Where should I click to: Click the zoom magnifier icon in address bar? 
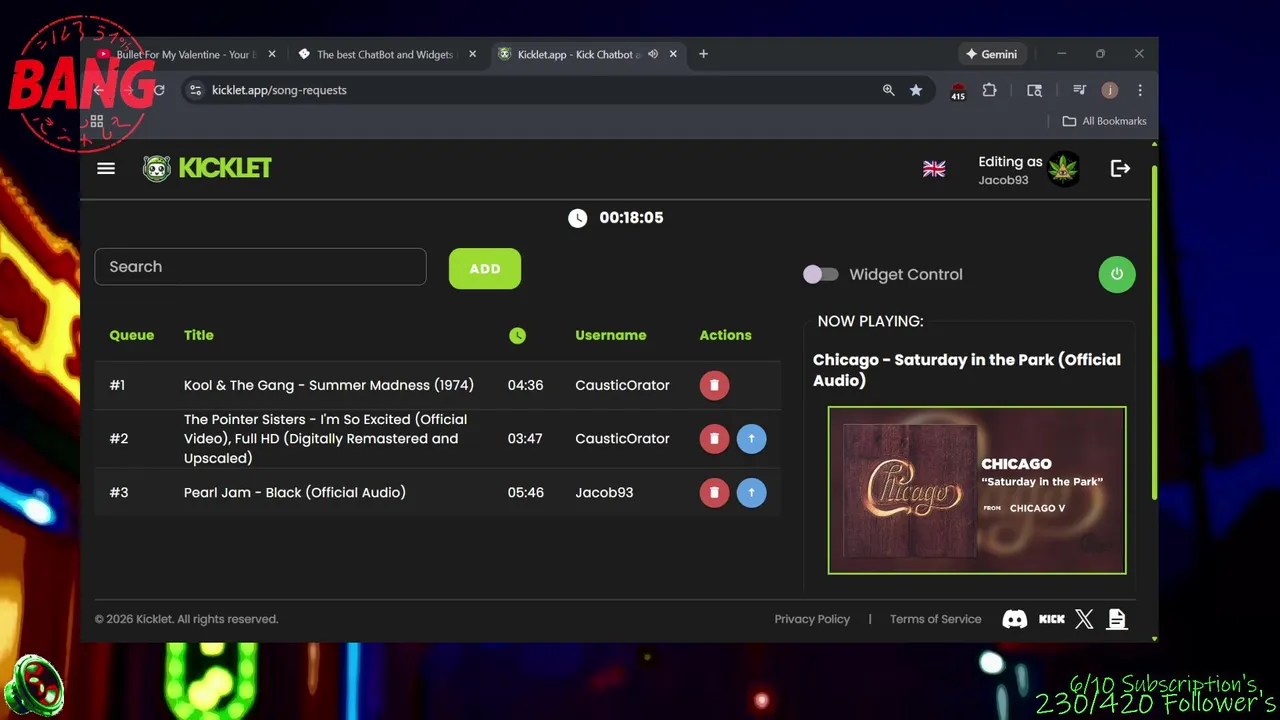coord(888,90)
